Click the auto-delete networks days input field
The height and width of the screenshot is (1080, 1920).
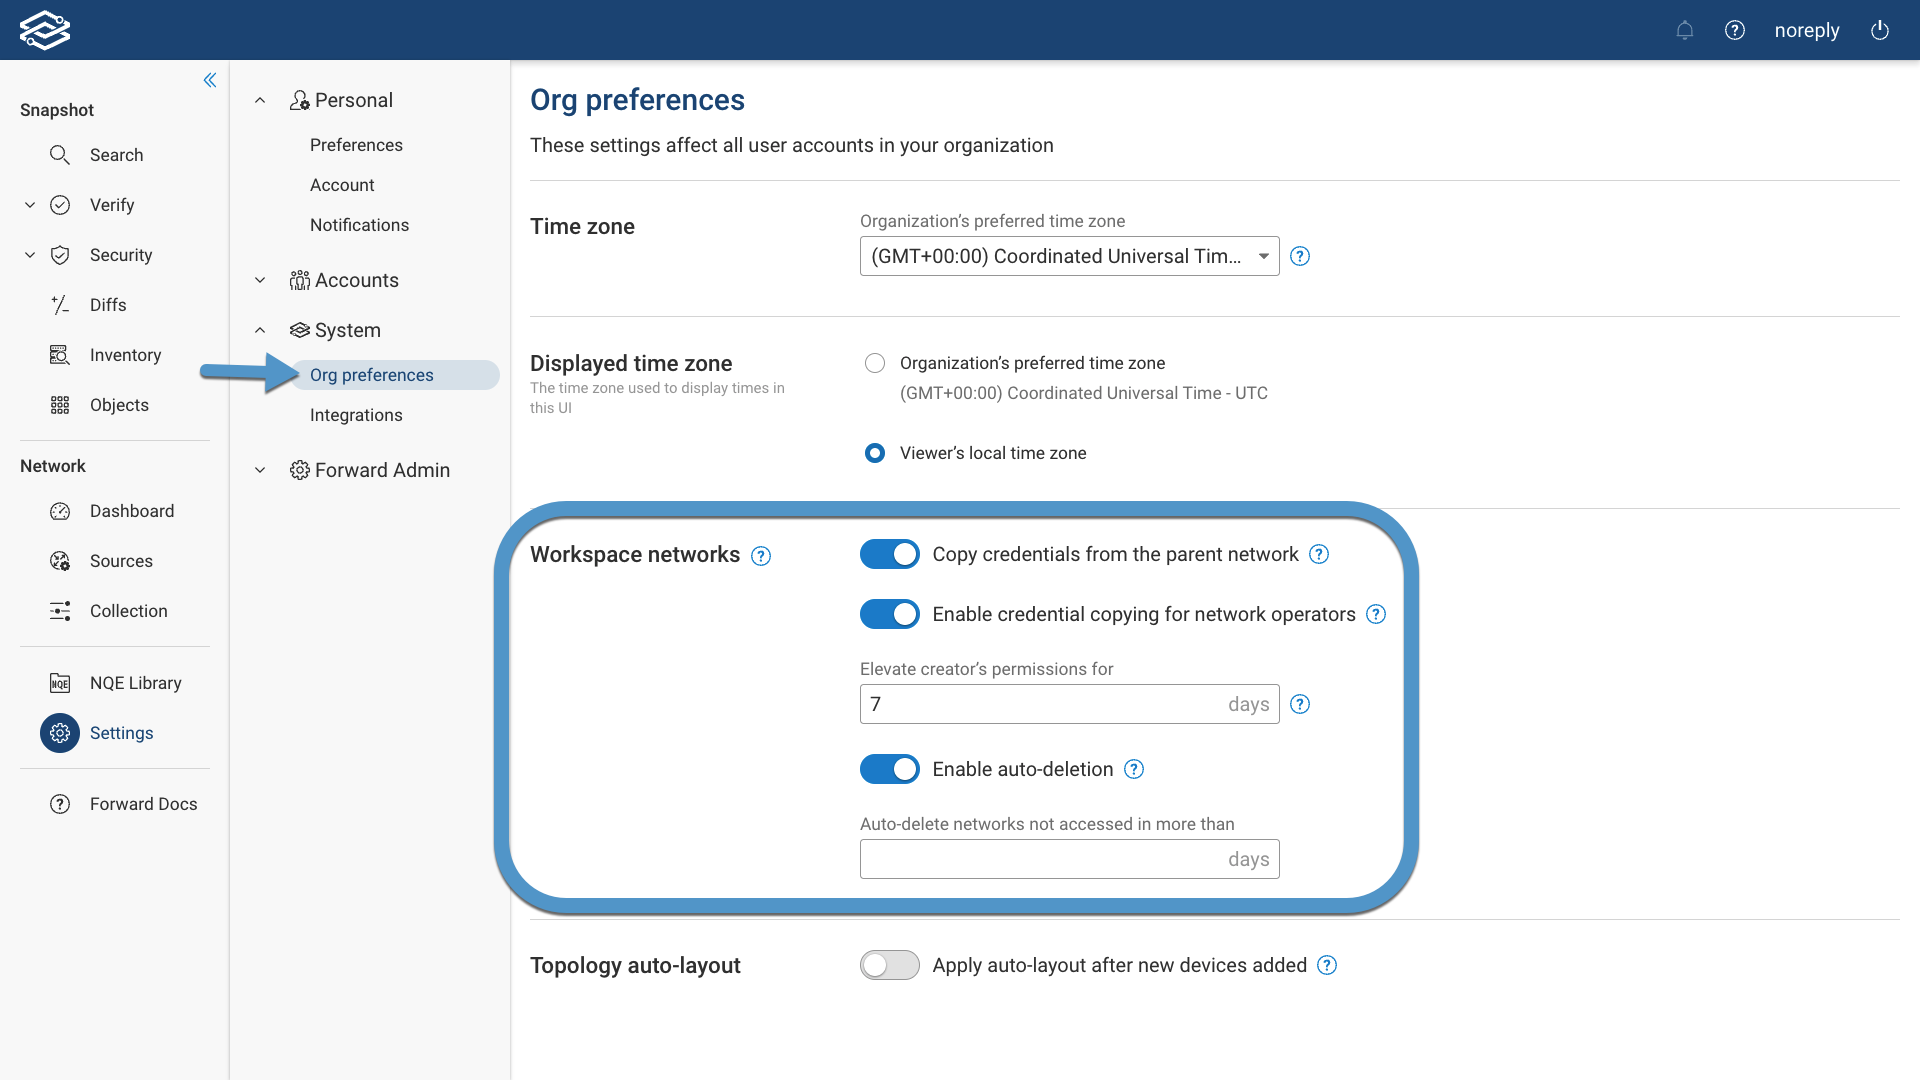1040,859
